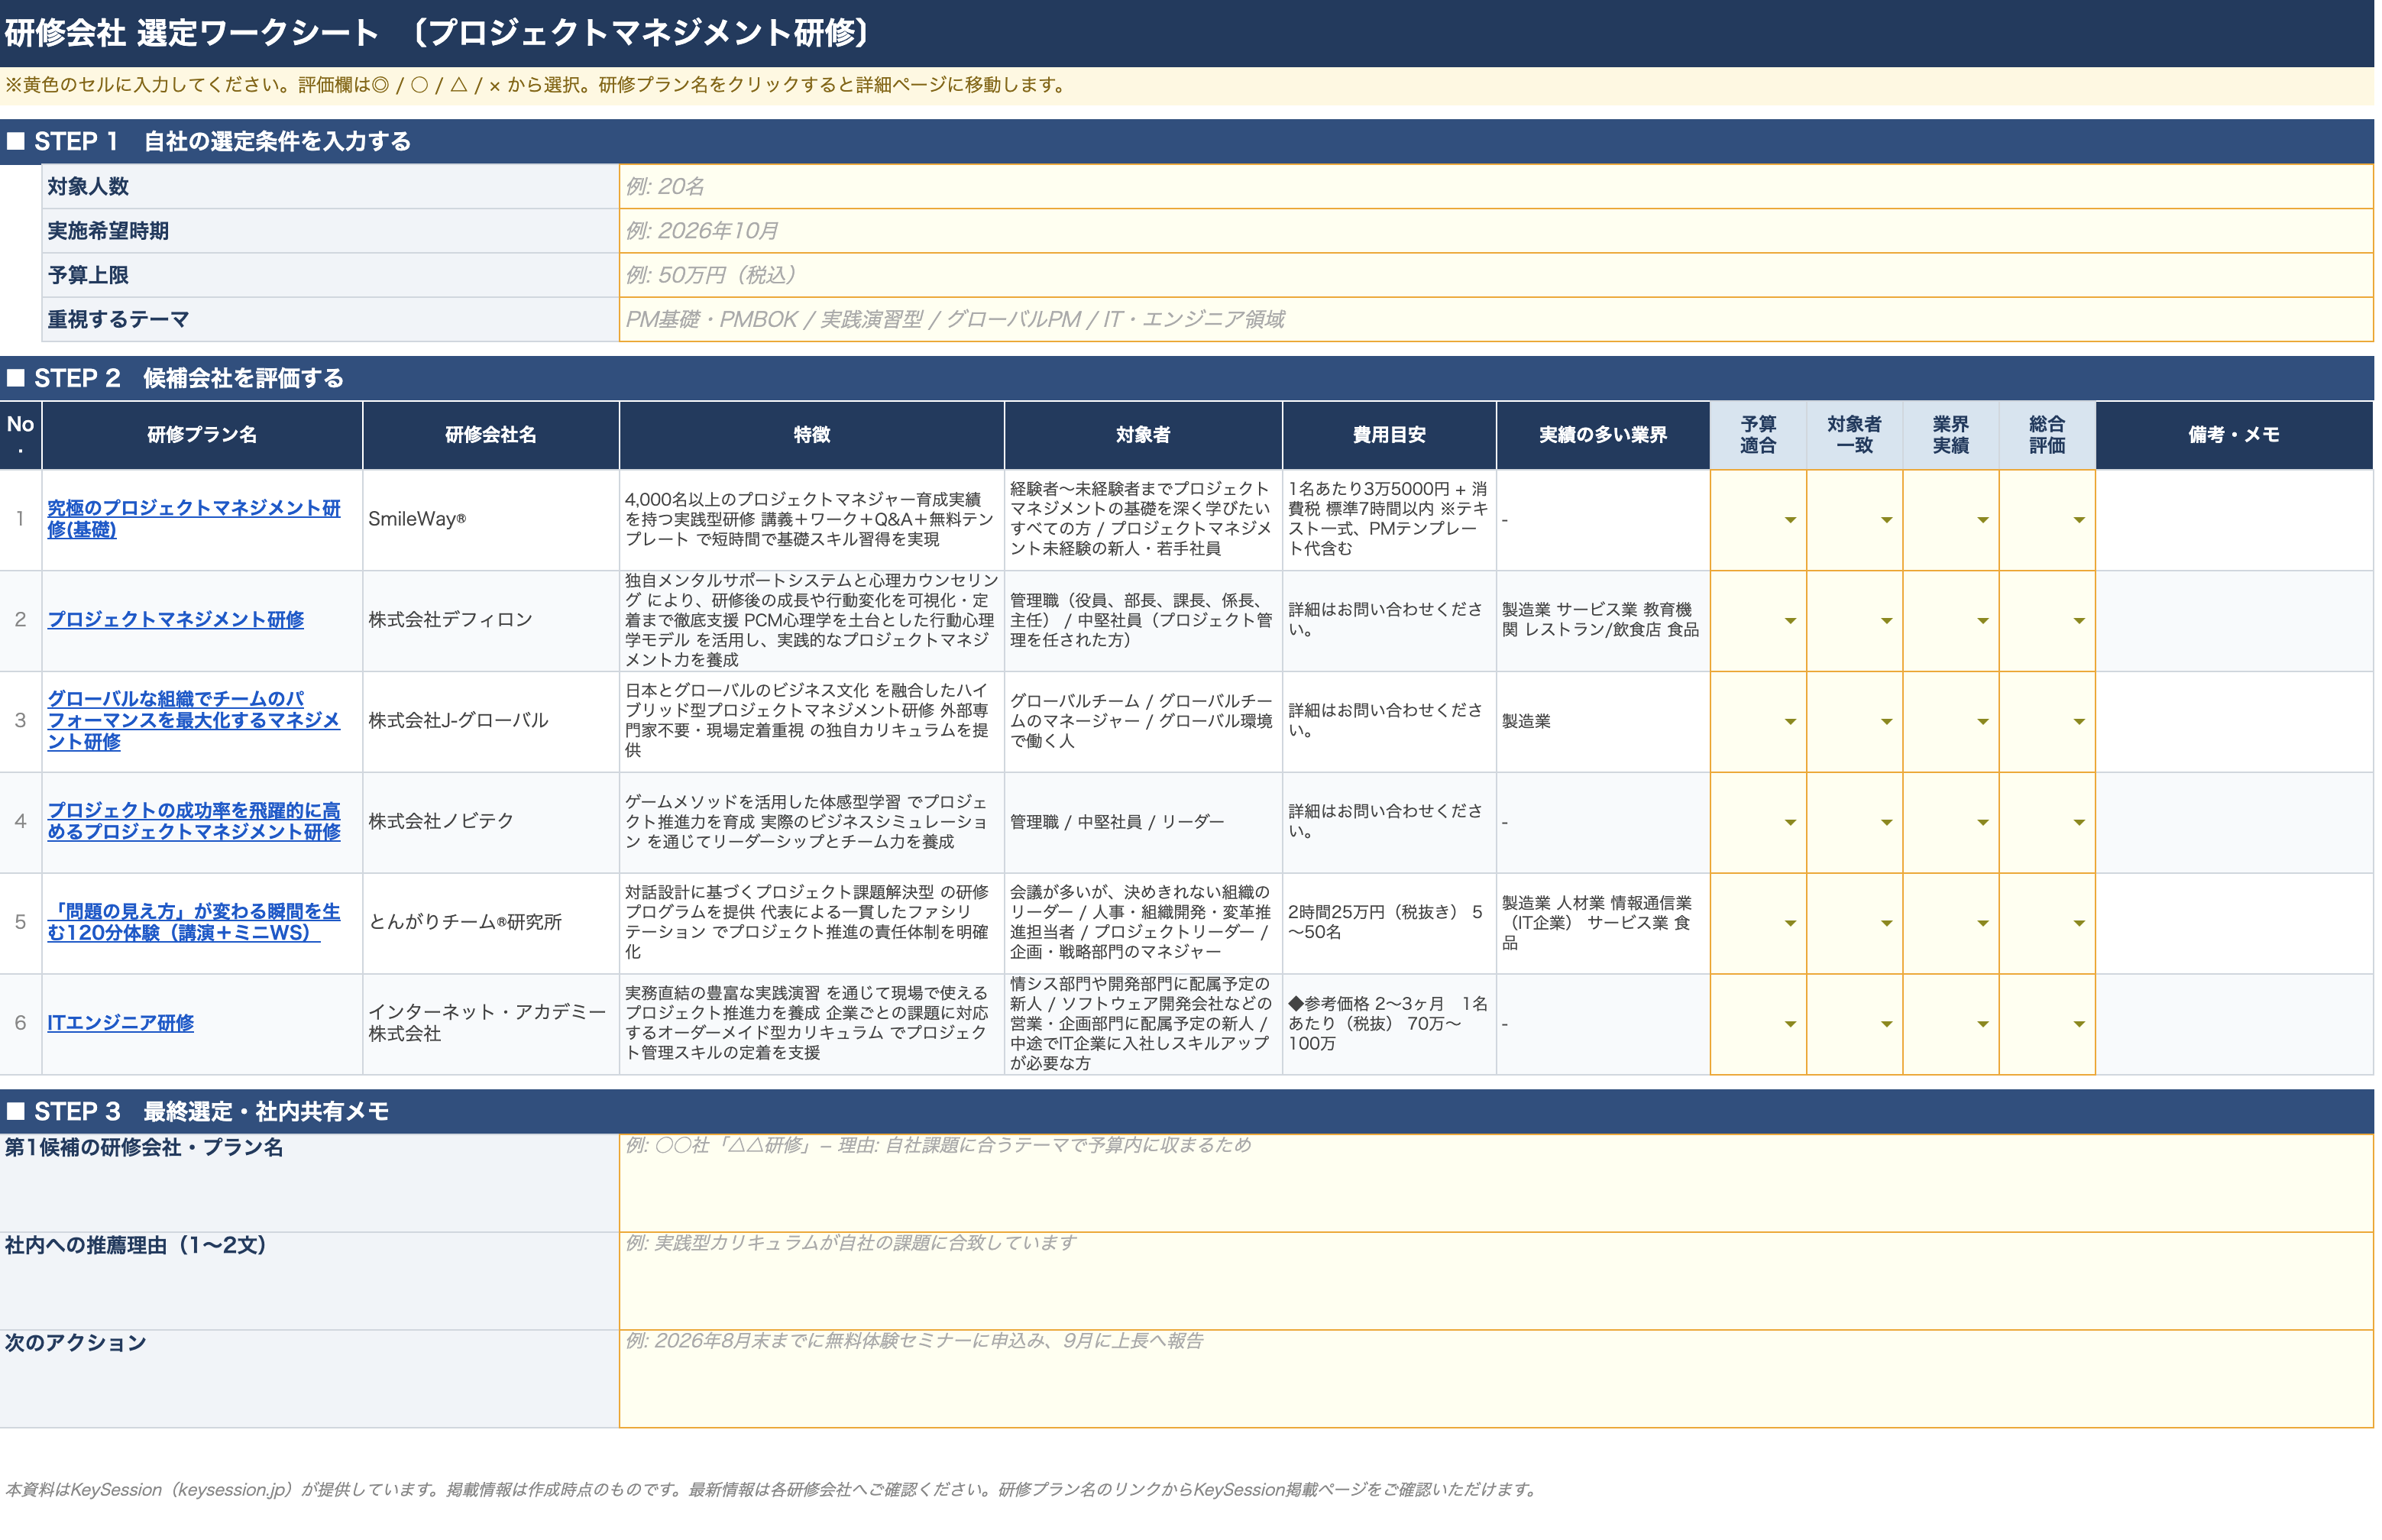The height and width of the screenshot is (1540, 2382).
Task: Open 総合評価 dropdown for 株式会社デフィロン row
Action: point(2078,621)
